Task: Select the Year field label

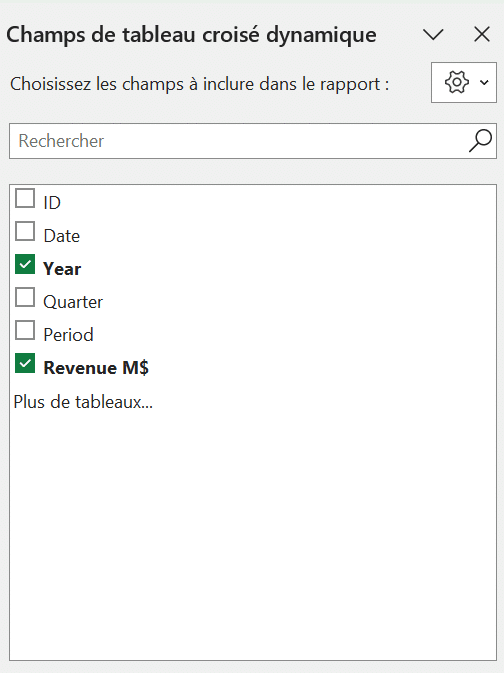Action: click(x=62, y=269)
